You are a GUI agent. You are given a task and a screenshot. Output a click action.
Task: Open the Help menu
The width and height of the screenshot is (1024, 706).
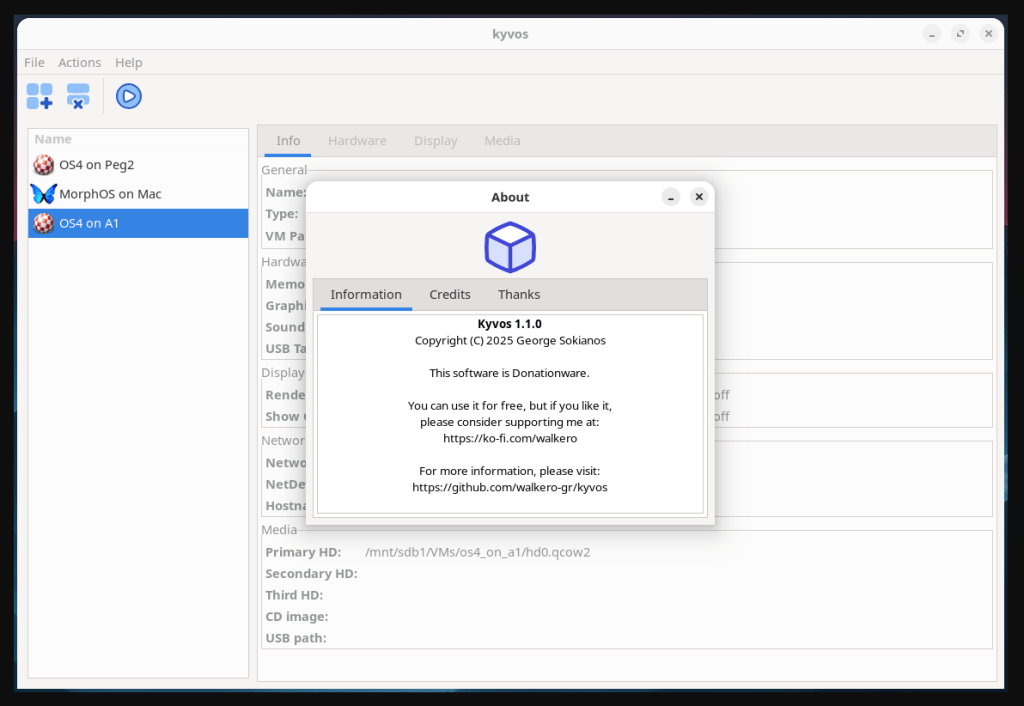tap(128, 62)
